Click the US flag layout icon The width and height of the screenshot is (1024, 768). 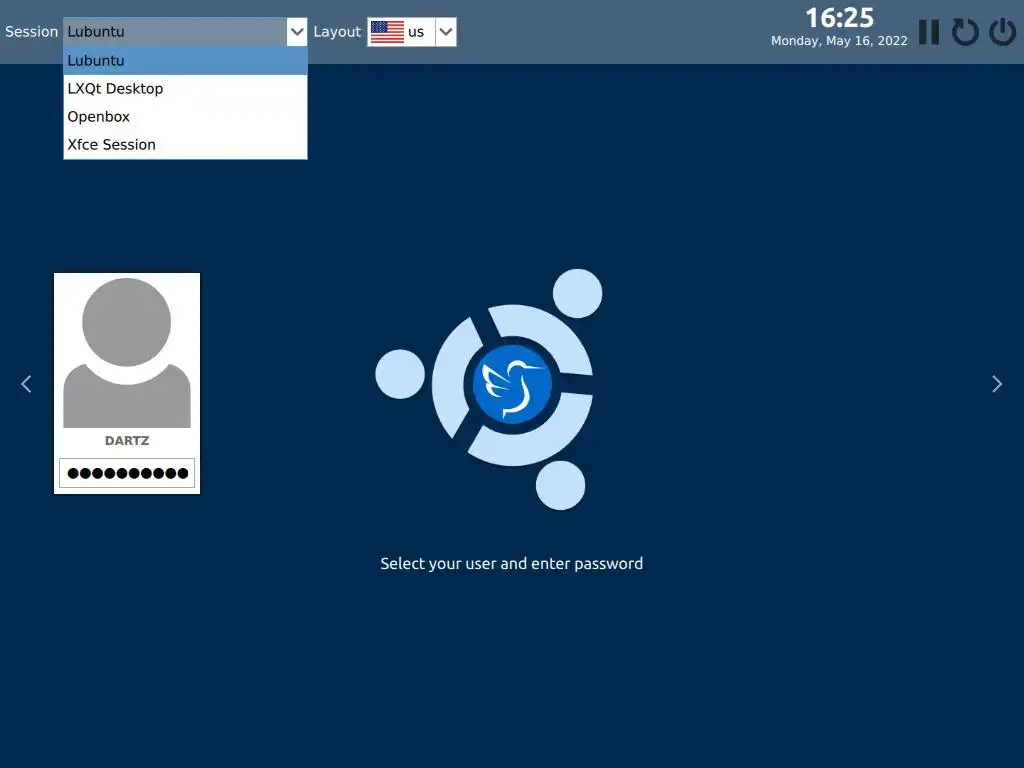click(x=387, y=32)
